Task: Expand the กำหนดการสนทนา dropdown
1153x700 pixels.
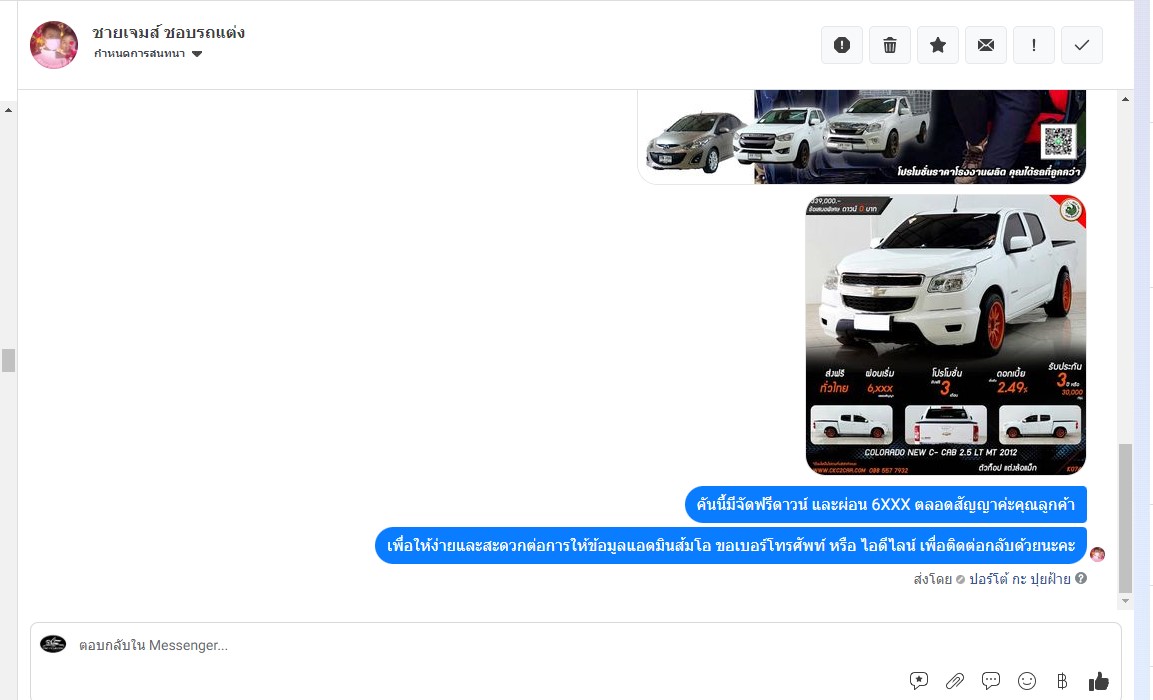Action: (x=148, y=54)
